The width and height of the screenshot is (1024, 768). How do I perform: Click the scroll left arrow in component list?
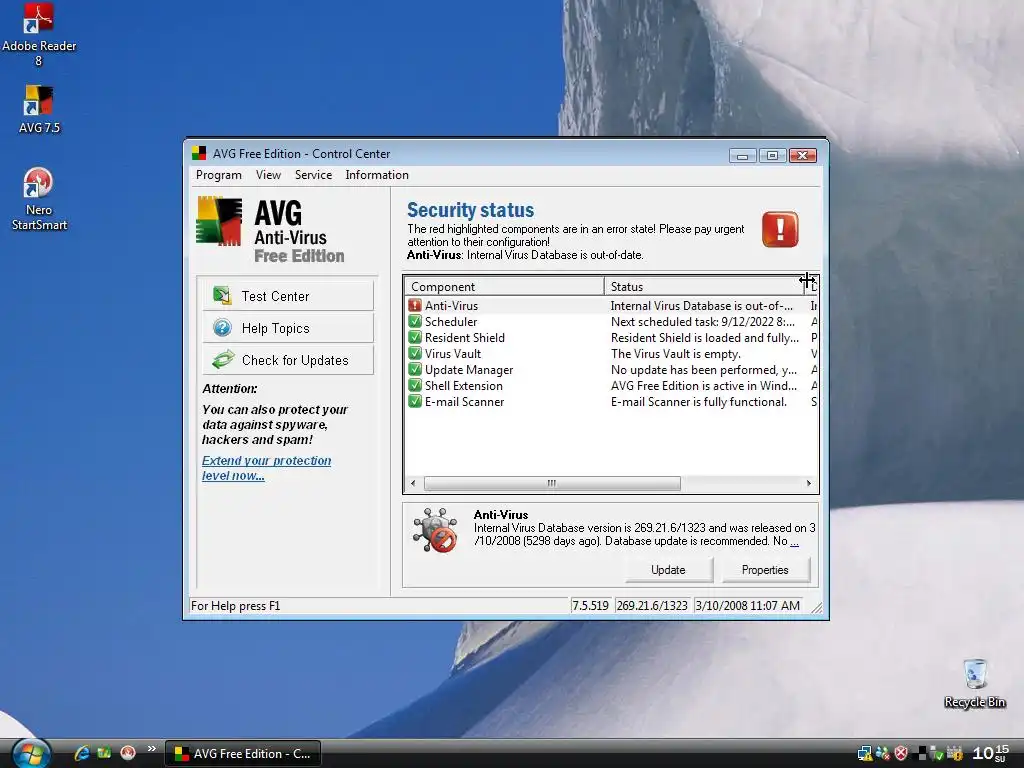coord(413,483)
